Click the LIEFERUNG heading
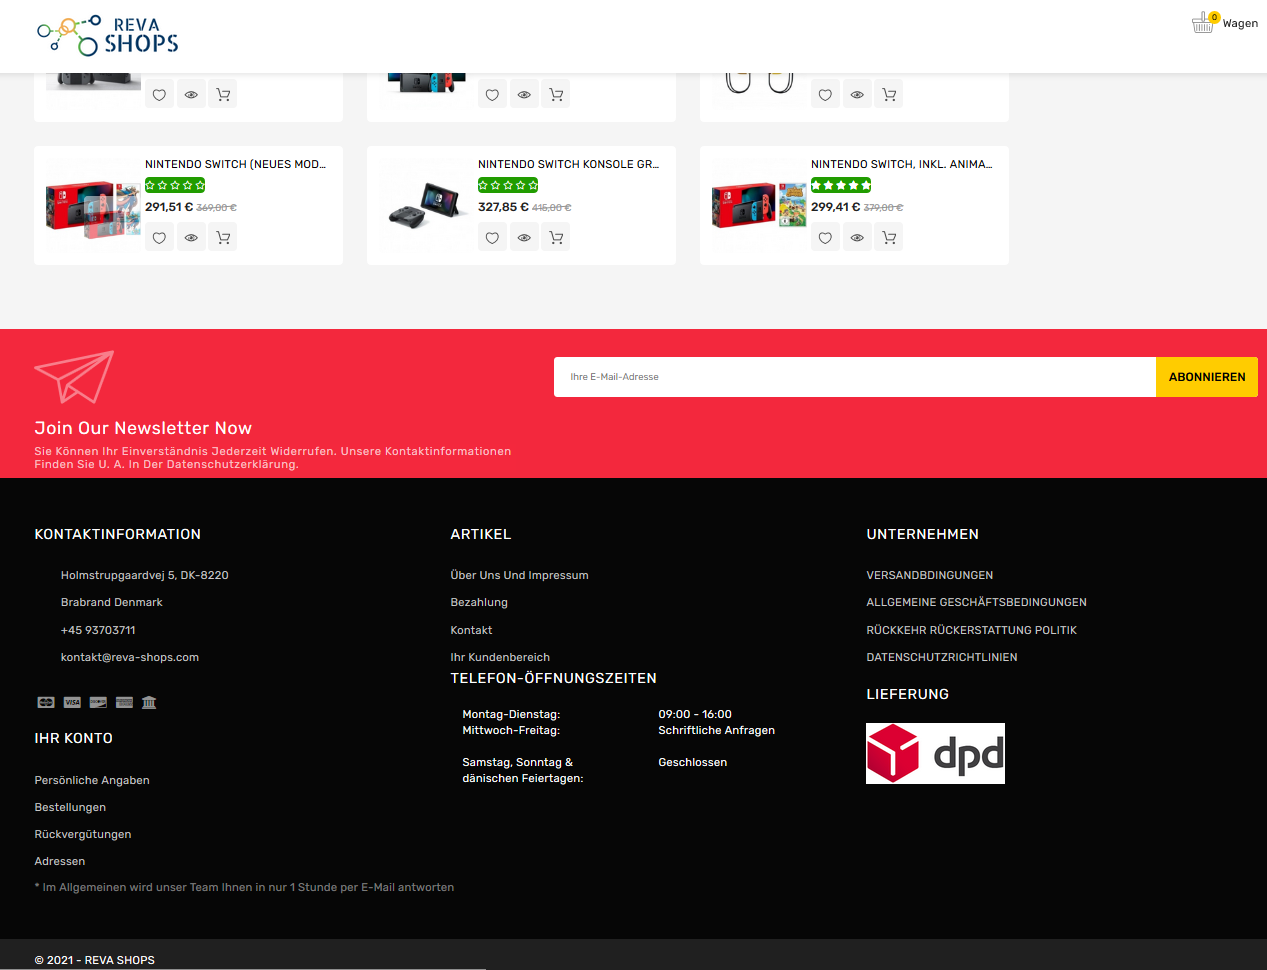This screenshot has height=970, width=1267. coord(907,694)
